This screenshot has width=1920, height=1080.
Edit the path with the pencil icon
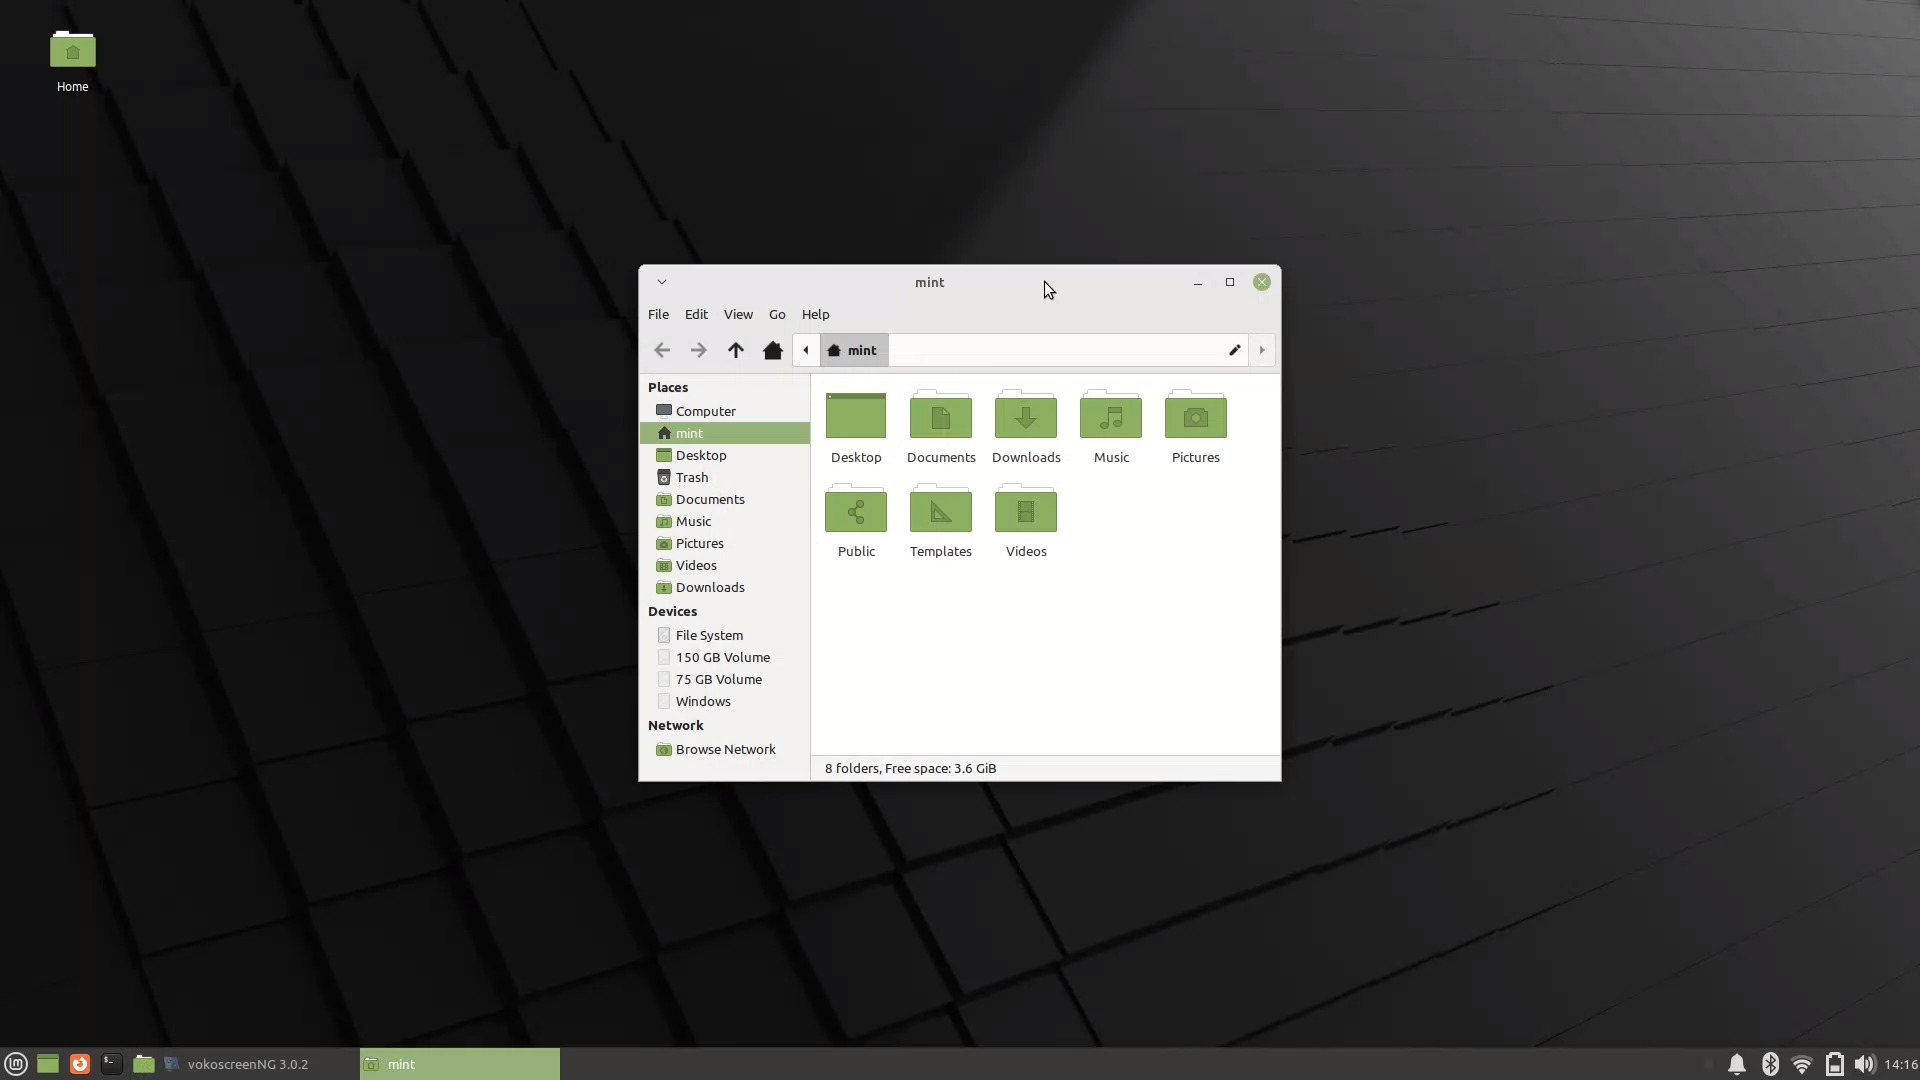tap(1234, 350)
